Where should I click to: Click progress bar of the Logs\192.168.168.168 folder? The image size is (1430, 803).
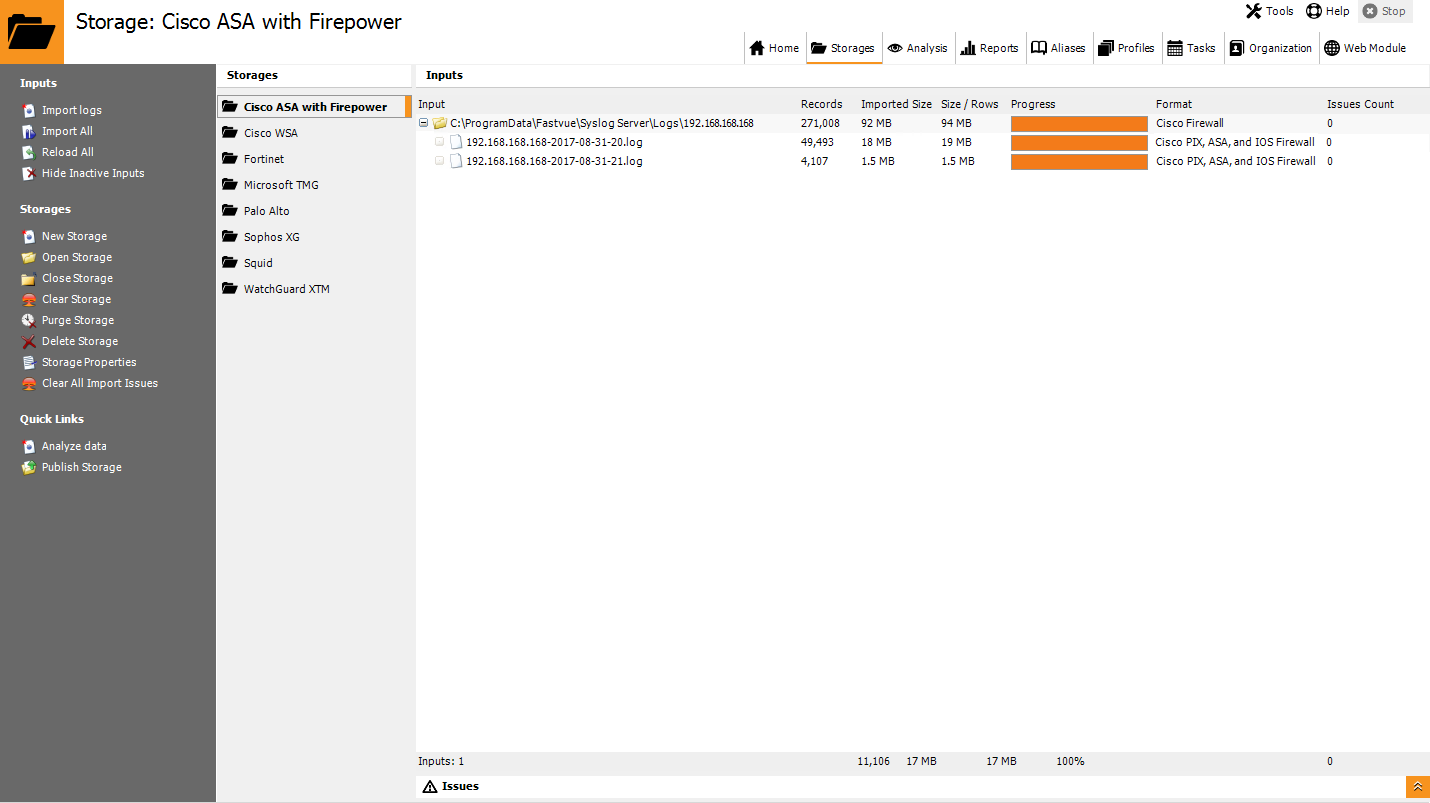pyautogui.click(x=1079, y=124)
